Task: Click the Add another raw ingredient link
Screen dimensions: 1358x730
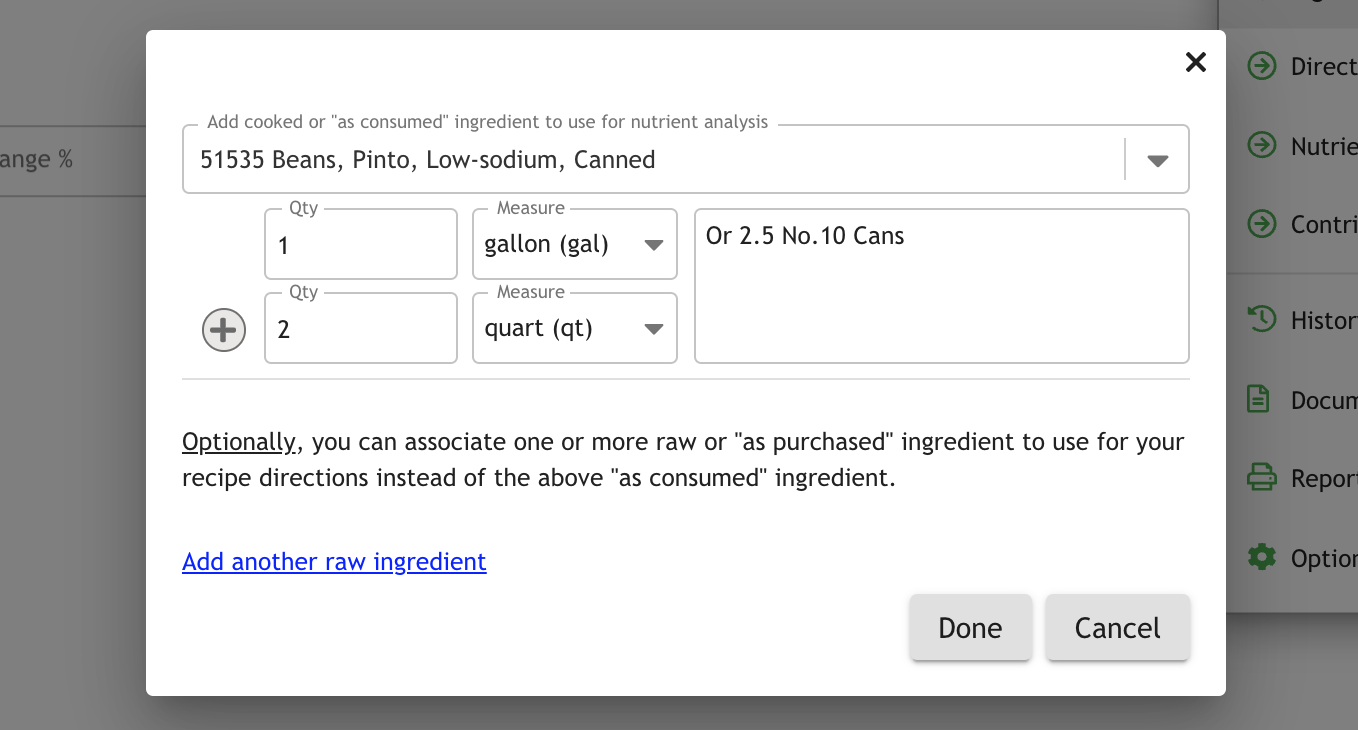Action: coord(334,562)
